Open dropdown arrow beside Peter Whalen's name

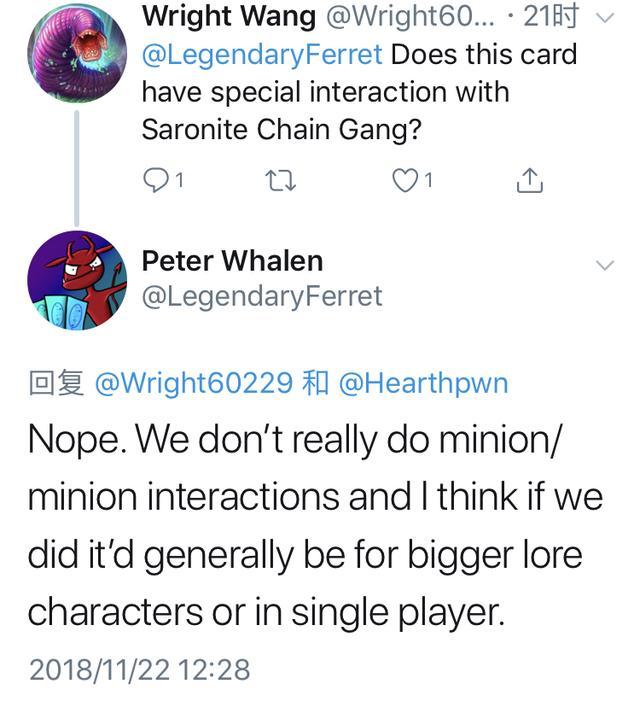[605, 265]
